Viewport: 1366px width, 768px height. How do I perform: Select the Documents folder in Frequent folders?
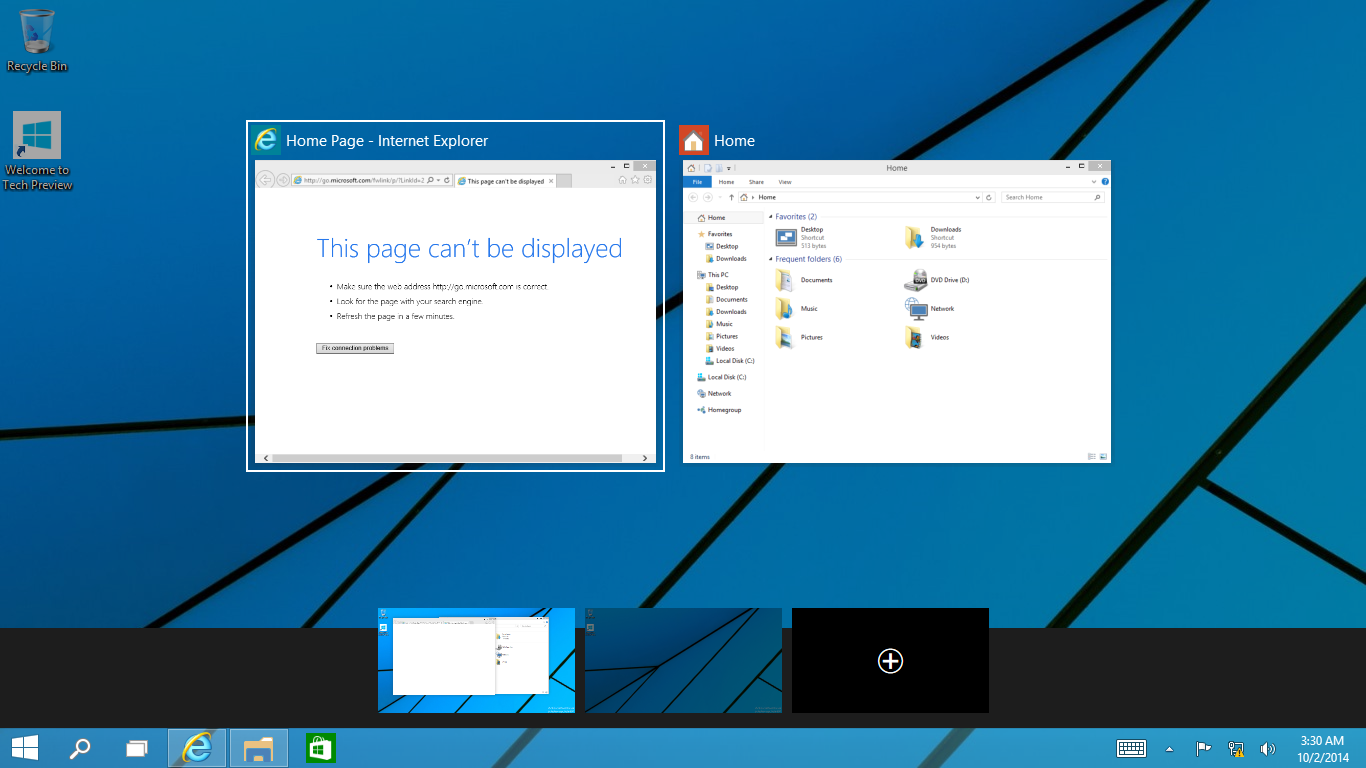point(804,280)
